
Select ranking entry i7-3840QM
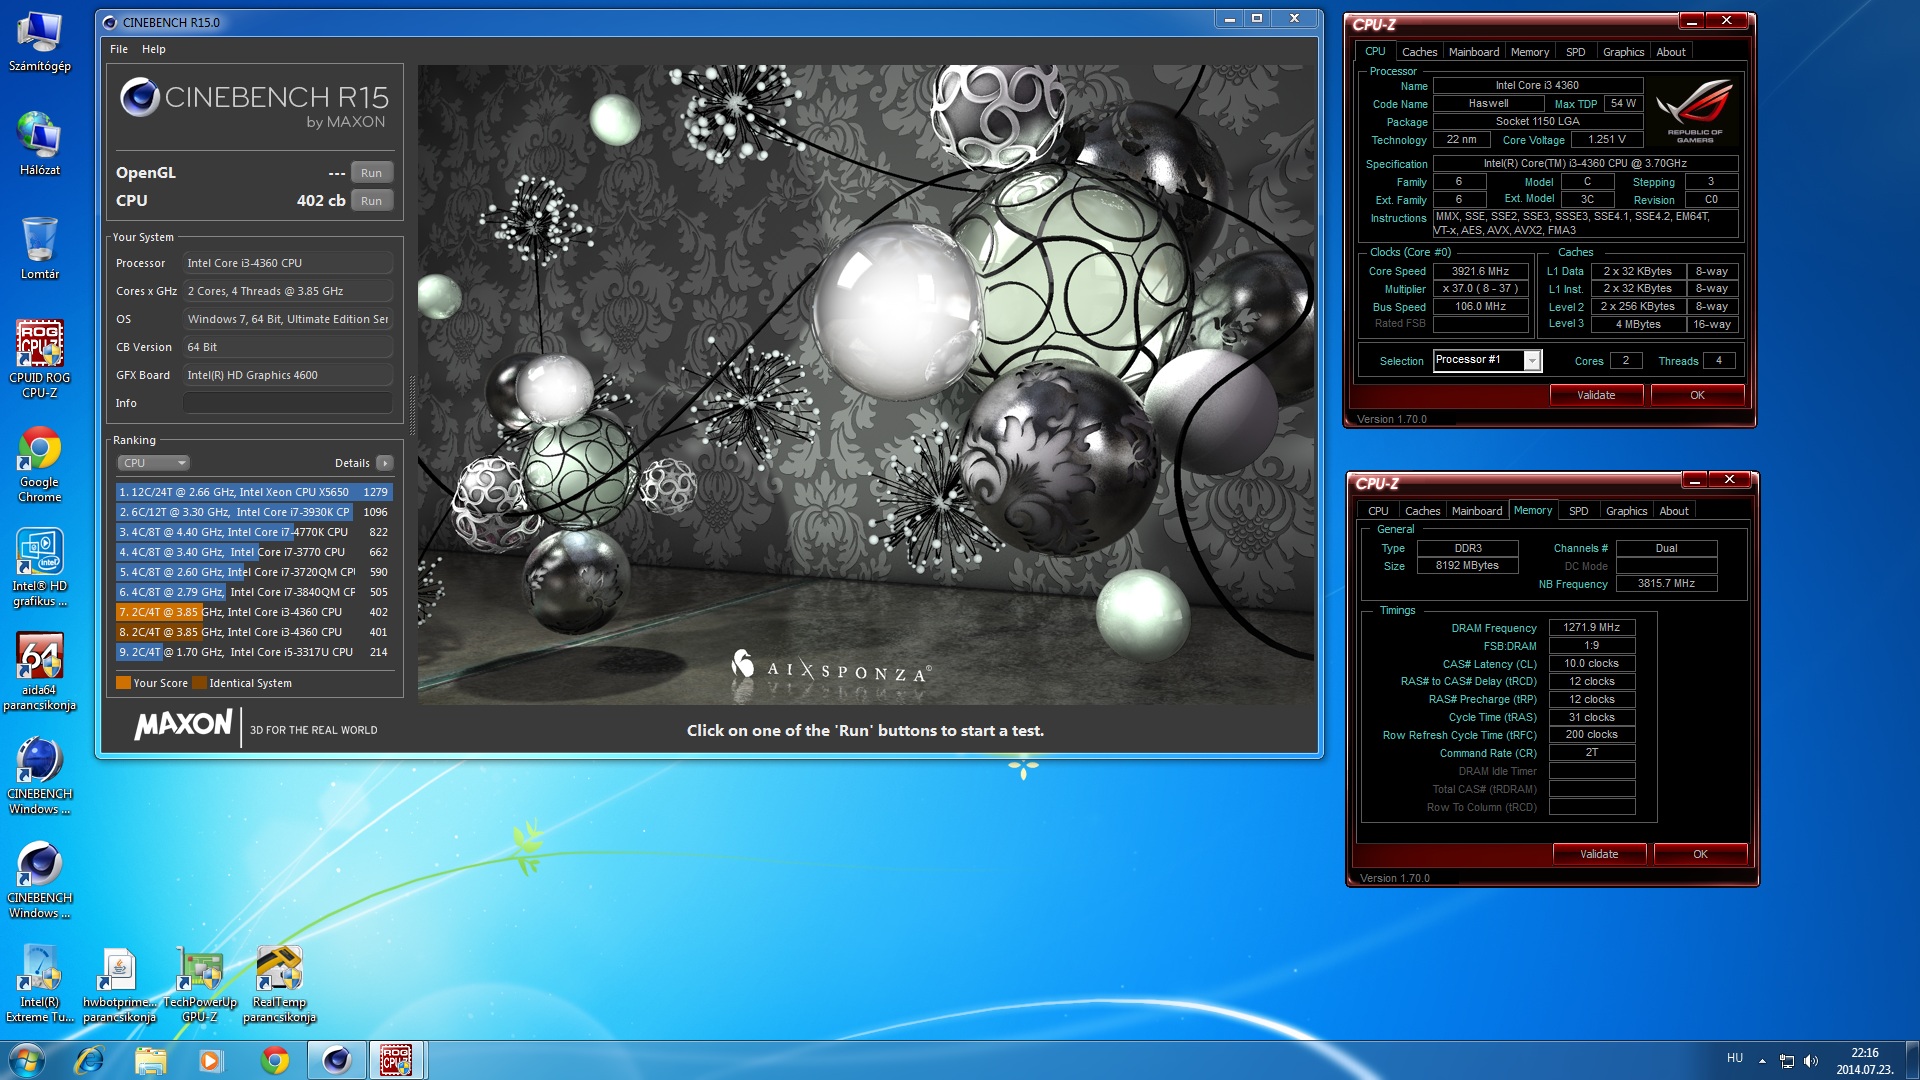pyautogui.click(x=254, y=592)
